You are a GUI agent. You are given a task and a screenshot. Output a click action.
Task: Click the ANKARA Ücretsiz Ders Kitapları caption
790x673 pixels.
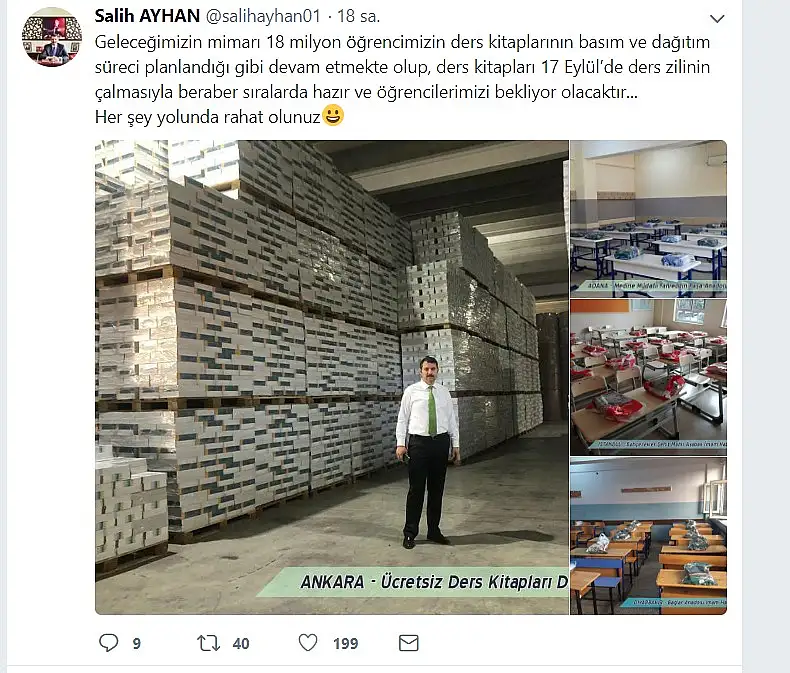click(434, 582)
